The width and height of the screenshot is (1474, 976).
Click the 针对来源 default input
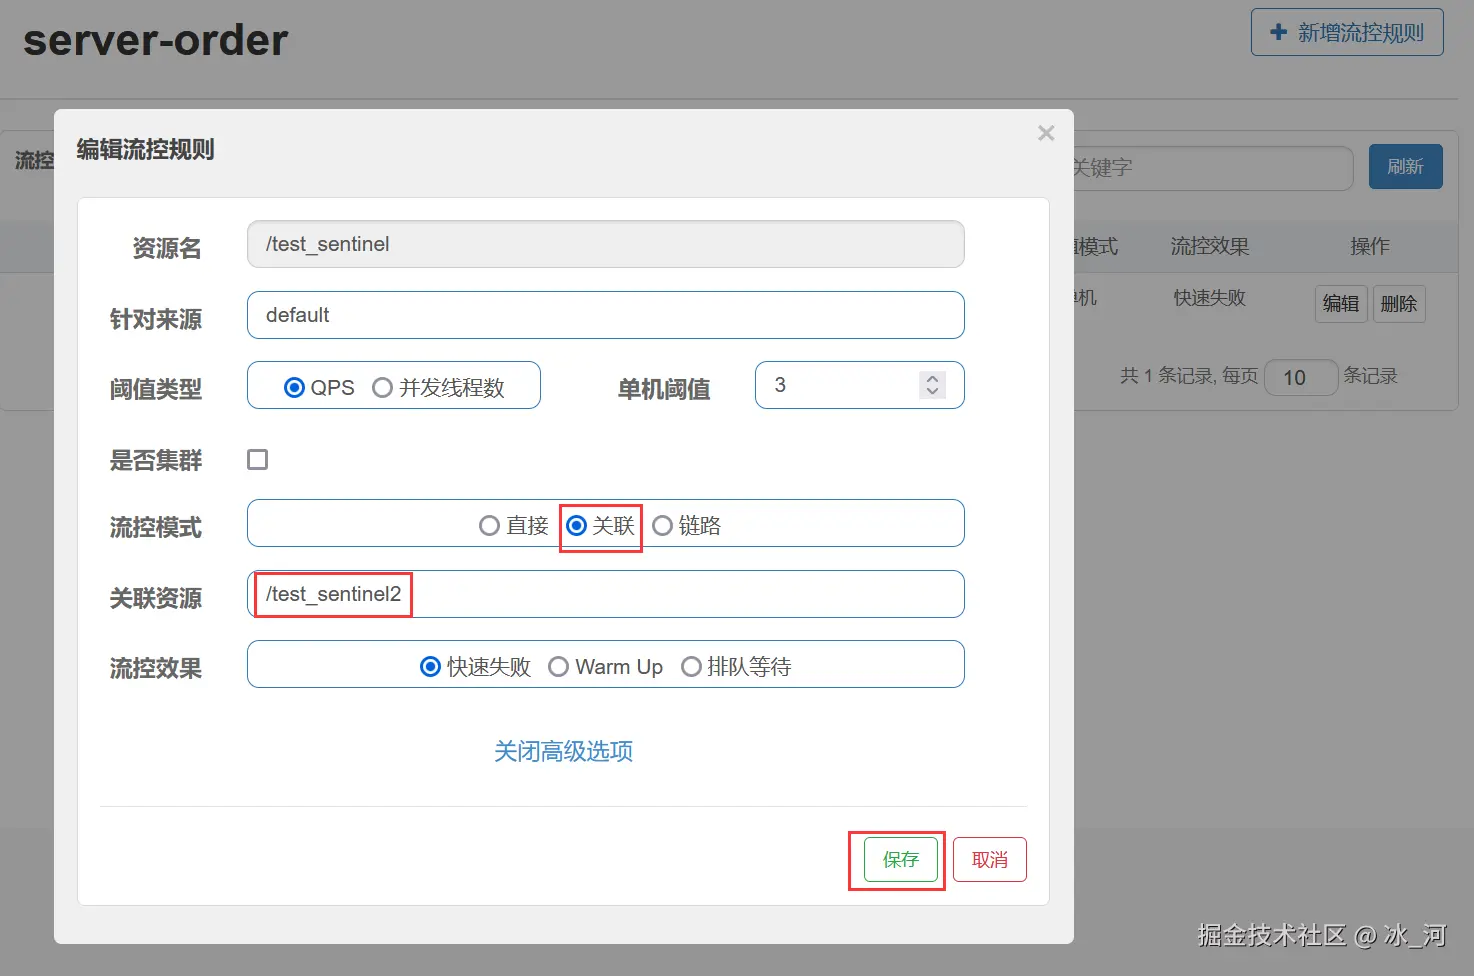coord(606,315)
